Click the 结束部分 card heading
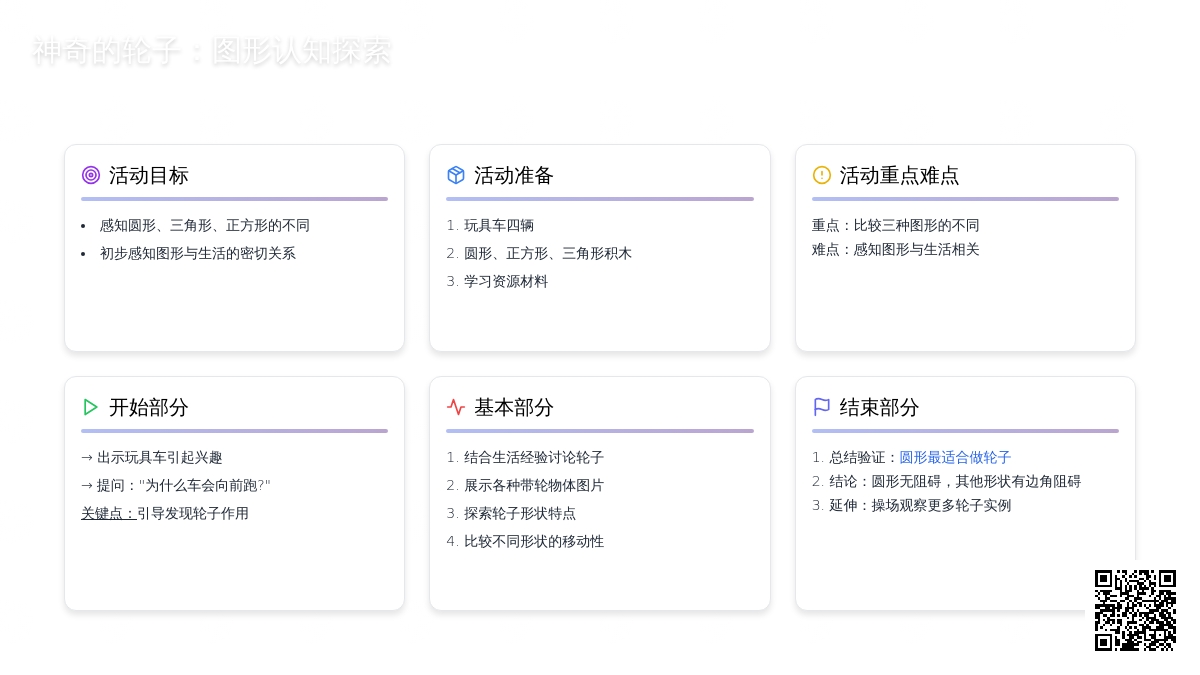Viewport: 1200px width, 675px height. tap(880, 407)
